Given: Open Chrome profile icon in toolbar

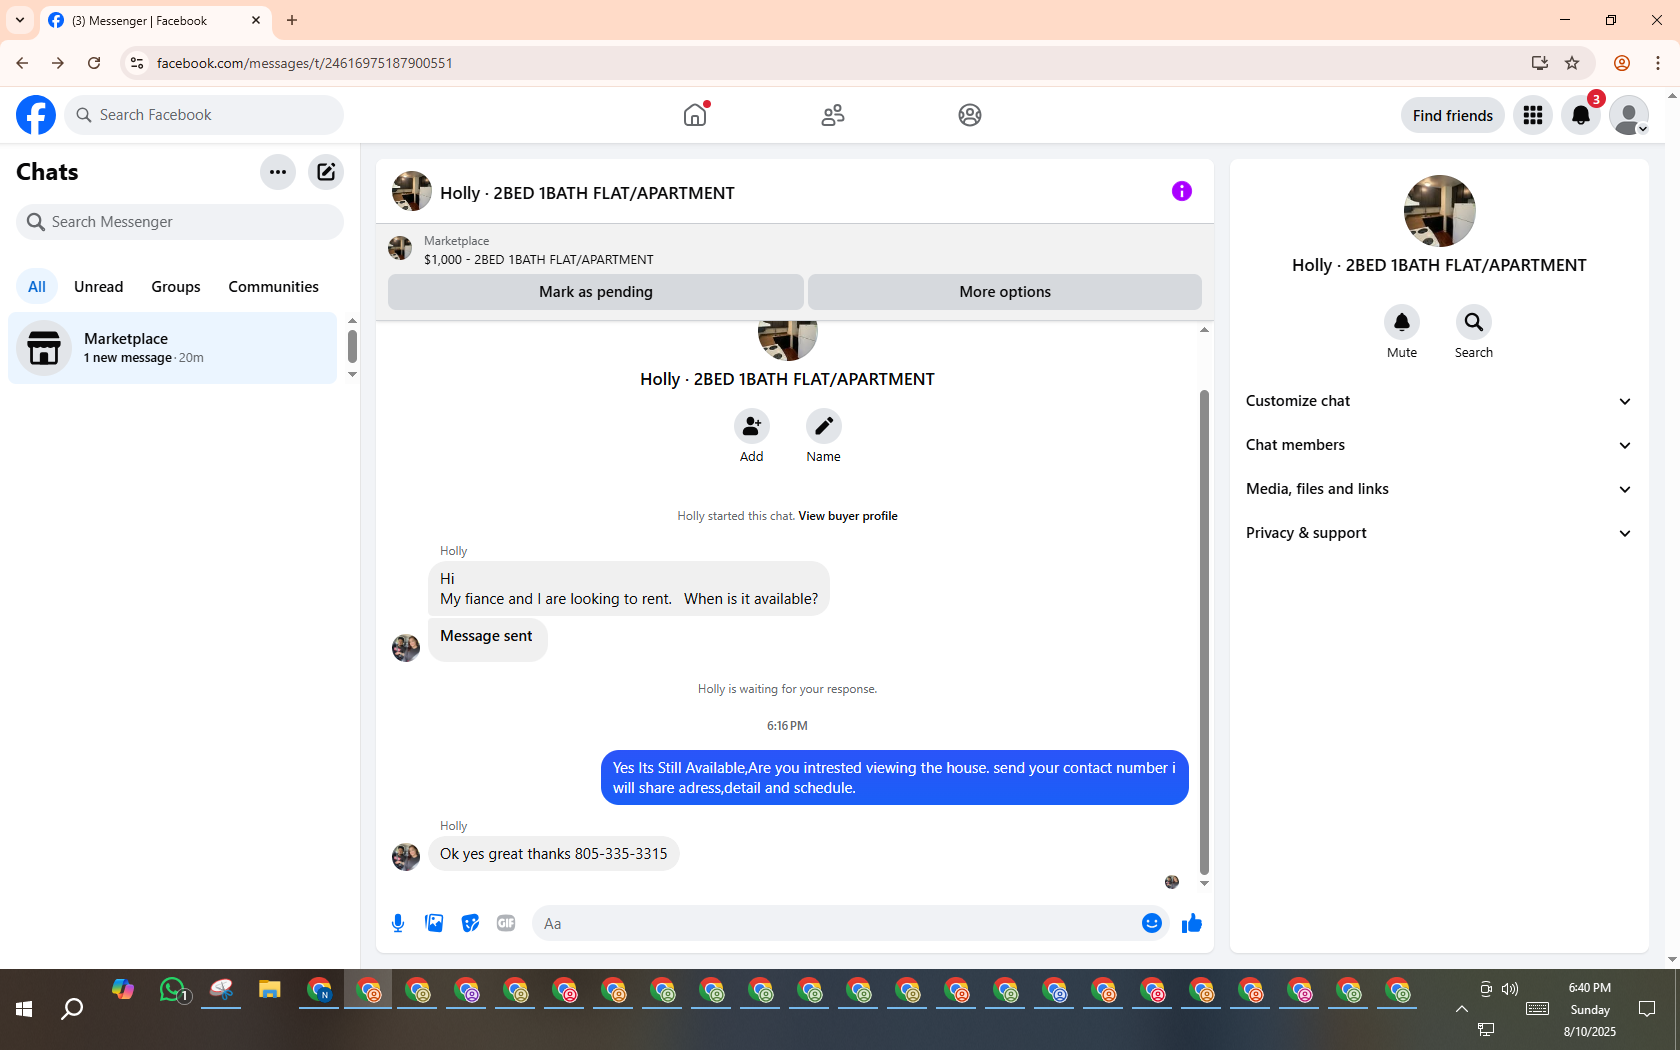Looking at the screenshot, I should (1622, 63).
